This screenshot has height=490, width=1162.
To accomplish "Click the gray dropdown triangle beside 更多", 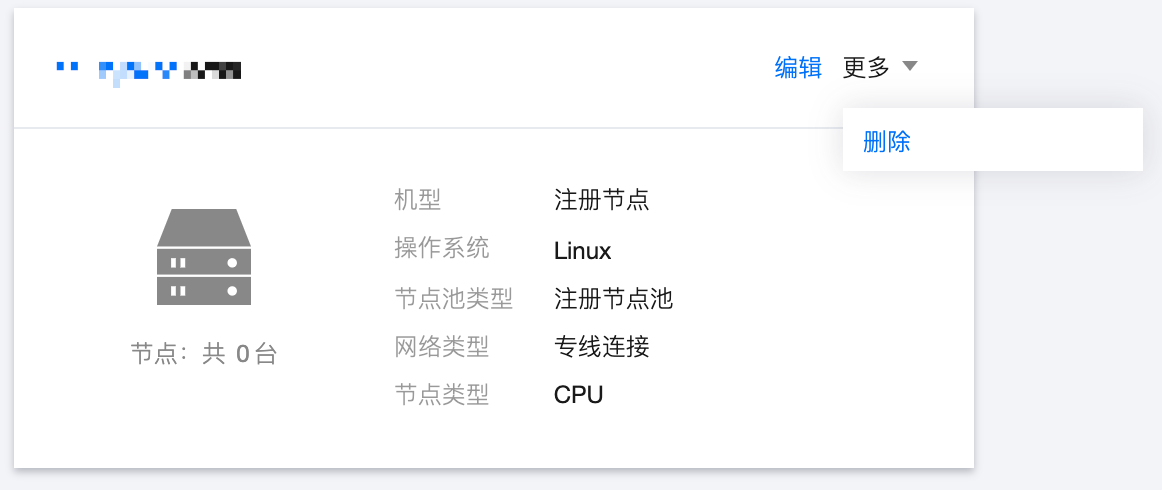I will point(910,67).
